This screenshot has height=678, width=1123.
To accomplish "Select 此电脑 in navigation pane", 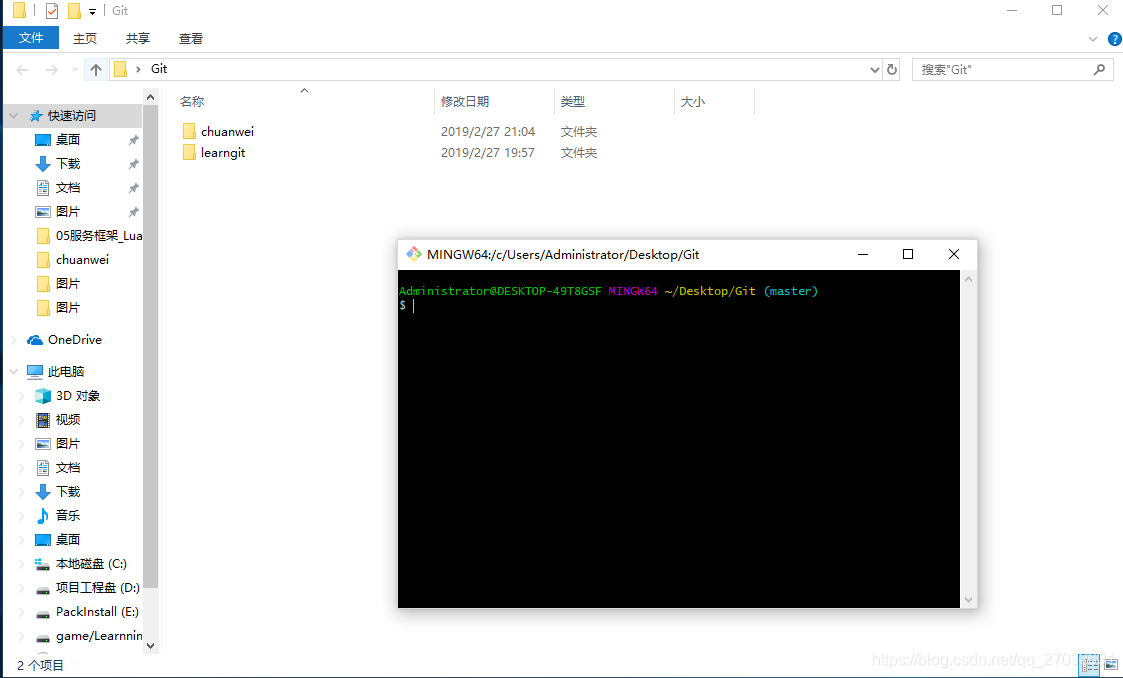I will click(x=66, y=372).
